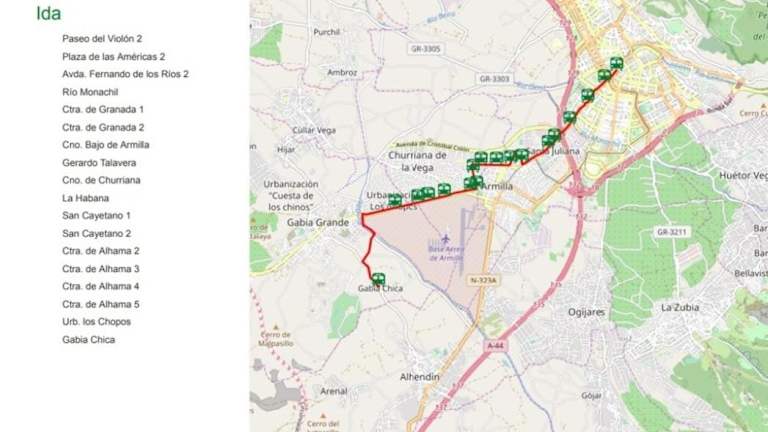Open Río Monachil stop in list
This screenshot has height=432, width=768.
click(x=90, y=92)
